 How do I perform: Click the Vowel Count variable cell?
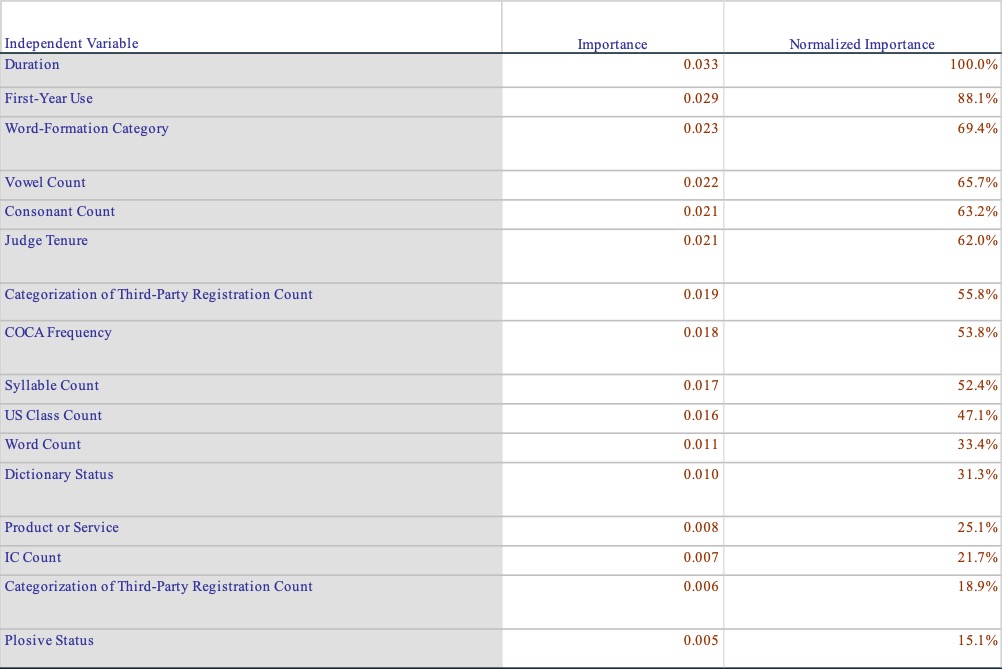click(x=45, y=183)
